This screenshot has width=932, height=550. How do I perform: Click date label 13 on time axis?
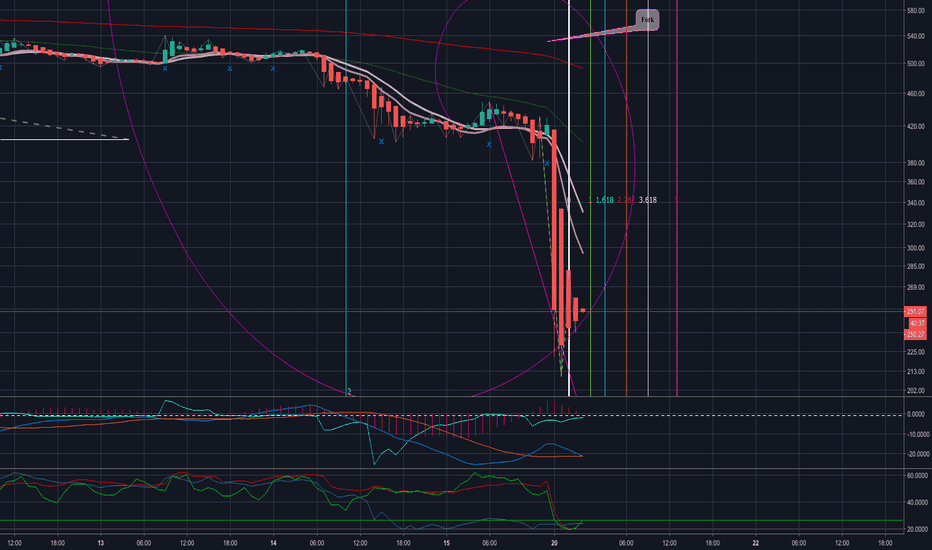pyautogui.click(x=100, y=543)
